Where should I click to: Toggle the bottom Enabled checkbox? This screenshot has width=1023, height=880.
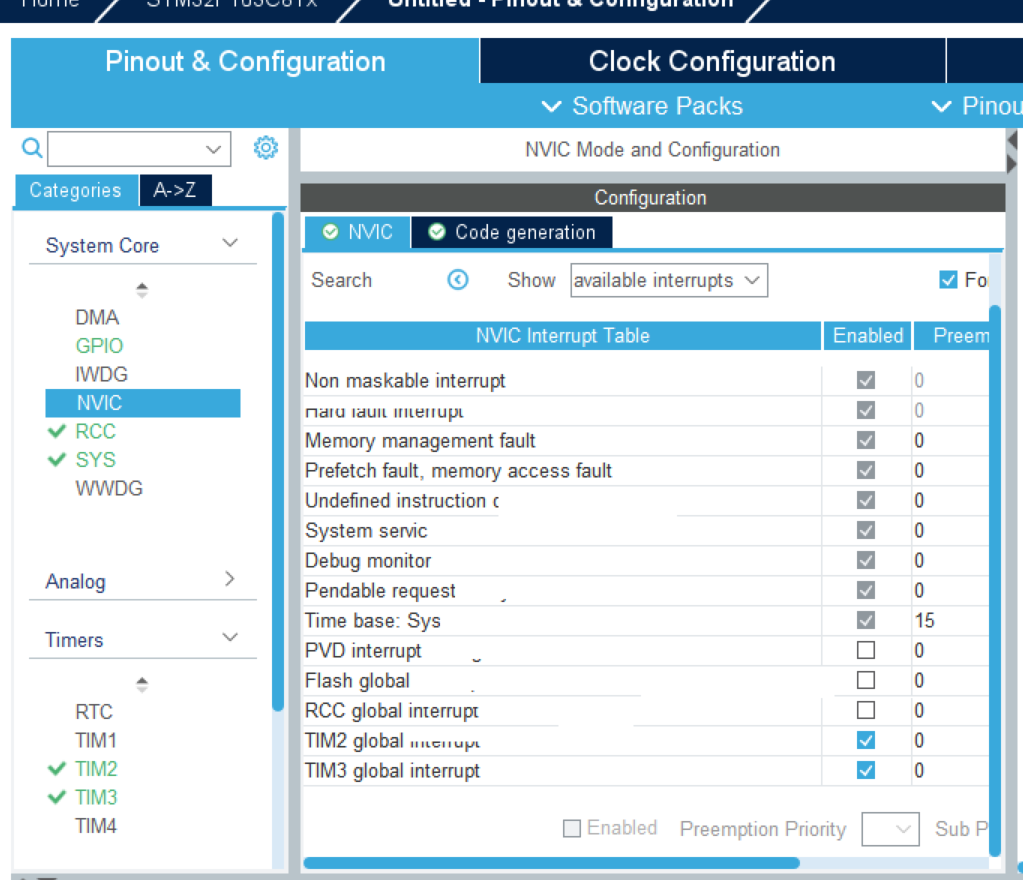[x=572, y=828]
